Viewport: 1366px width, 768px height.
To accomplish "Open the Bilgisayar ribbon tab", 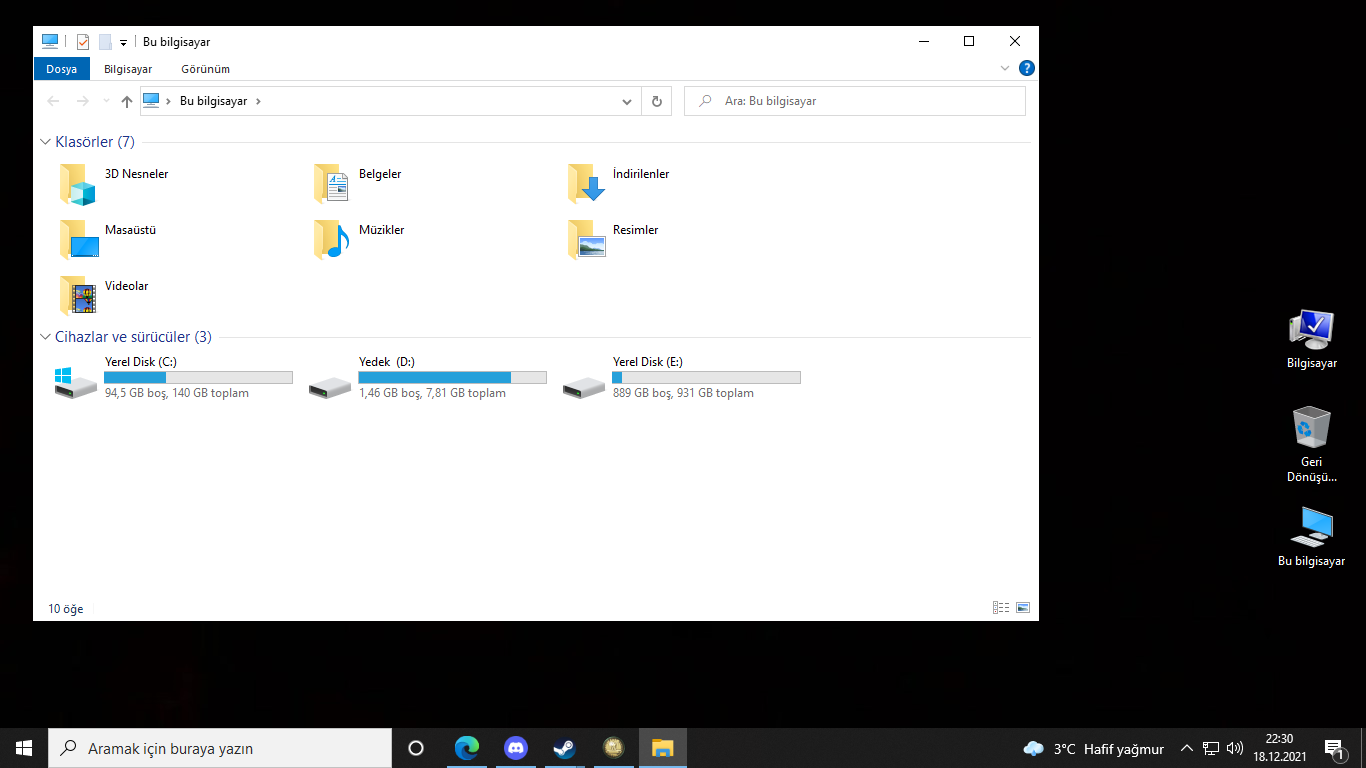I will click(128, 69).
